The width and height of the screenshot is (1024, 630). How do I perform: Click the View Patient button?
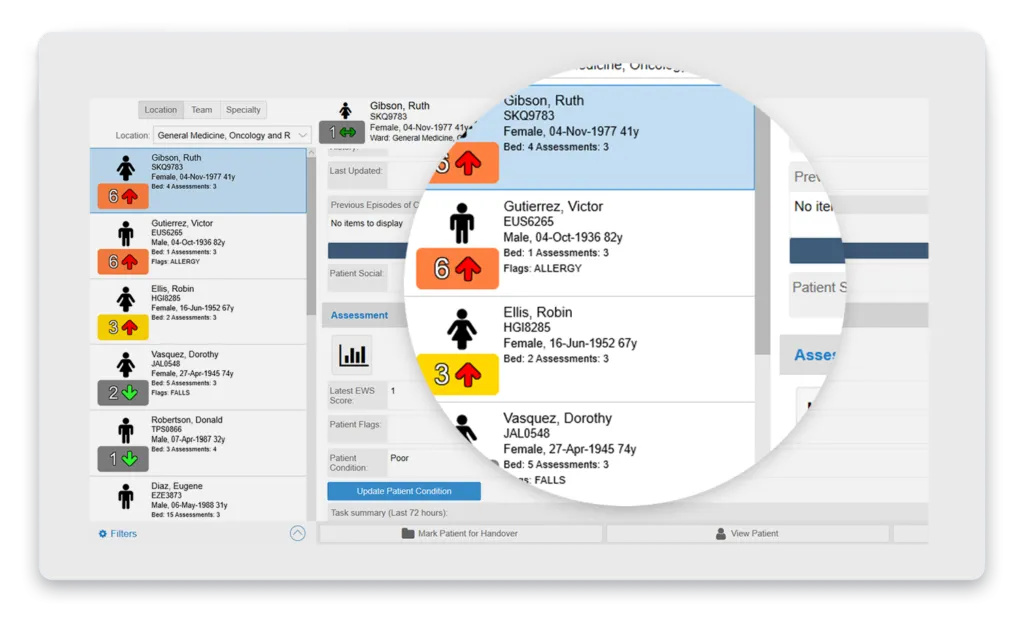748,533
